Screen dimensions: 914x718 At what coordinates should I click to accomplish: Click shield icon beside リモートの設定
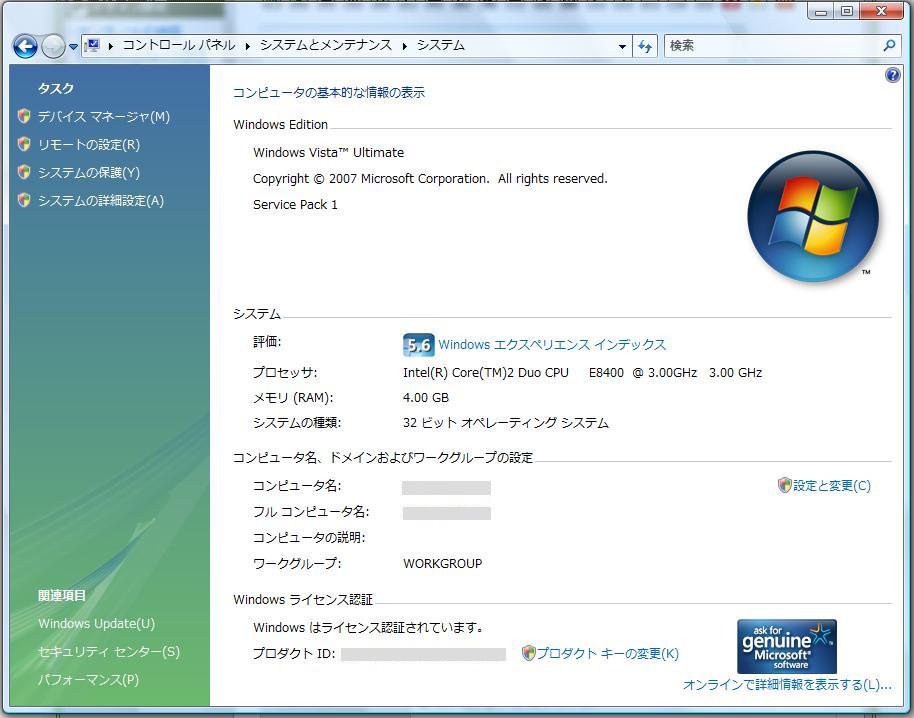(x=24, y=144)
